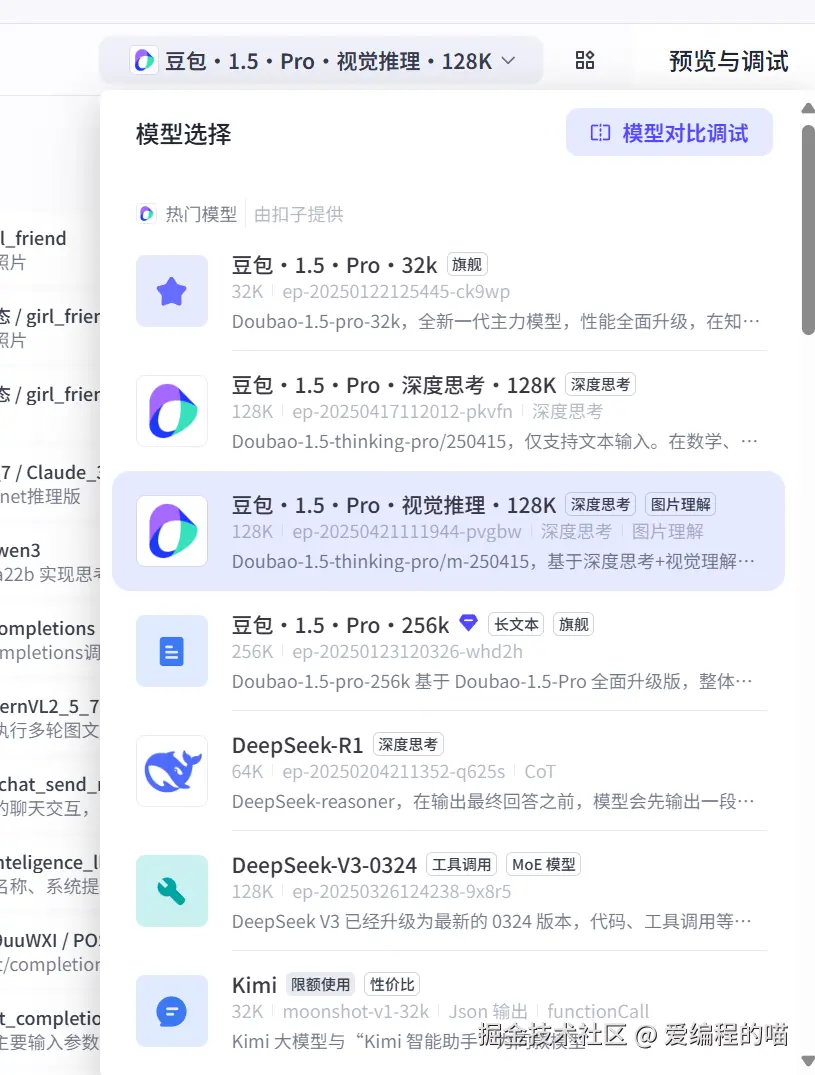Click endpoint ep-20250204211352-q625s text
This screenshot has height=1075, width=815.
tap(393, 771)
